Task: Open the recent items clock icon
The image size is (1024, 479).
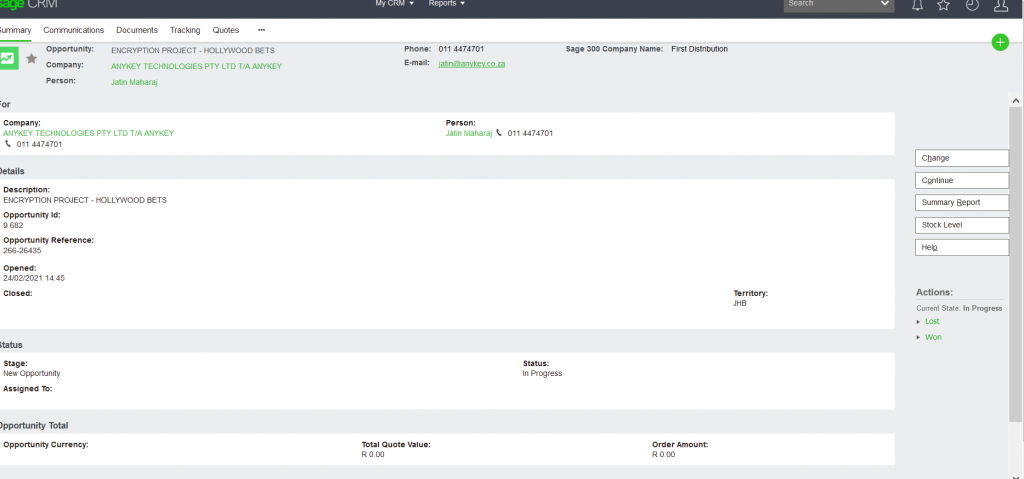Action: click(x=971, y=6)
